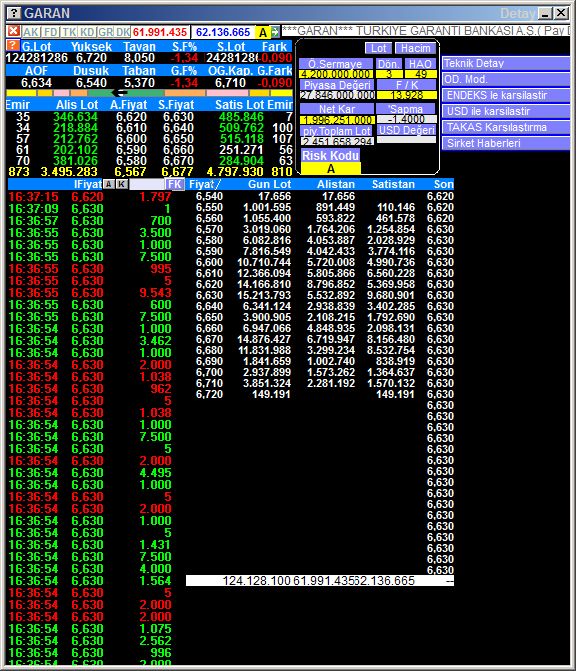Click the empty input box before FK

pyautogui.click(x=147, y=184)
